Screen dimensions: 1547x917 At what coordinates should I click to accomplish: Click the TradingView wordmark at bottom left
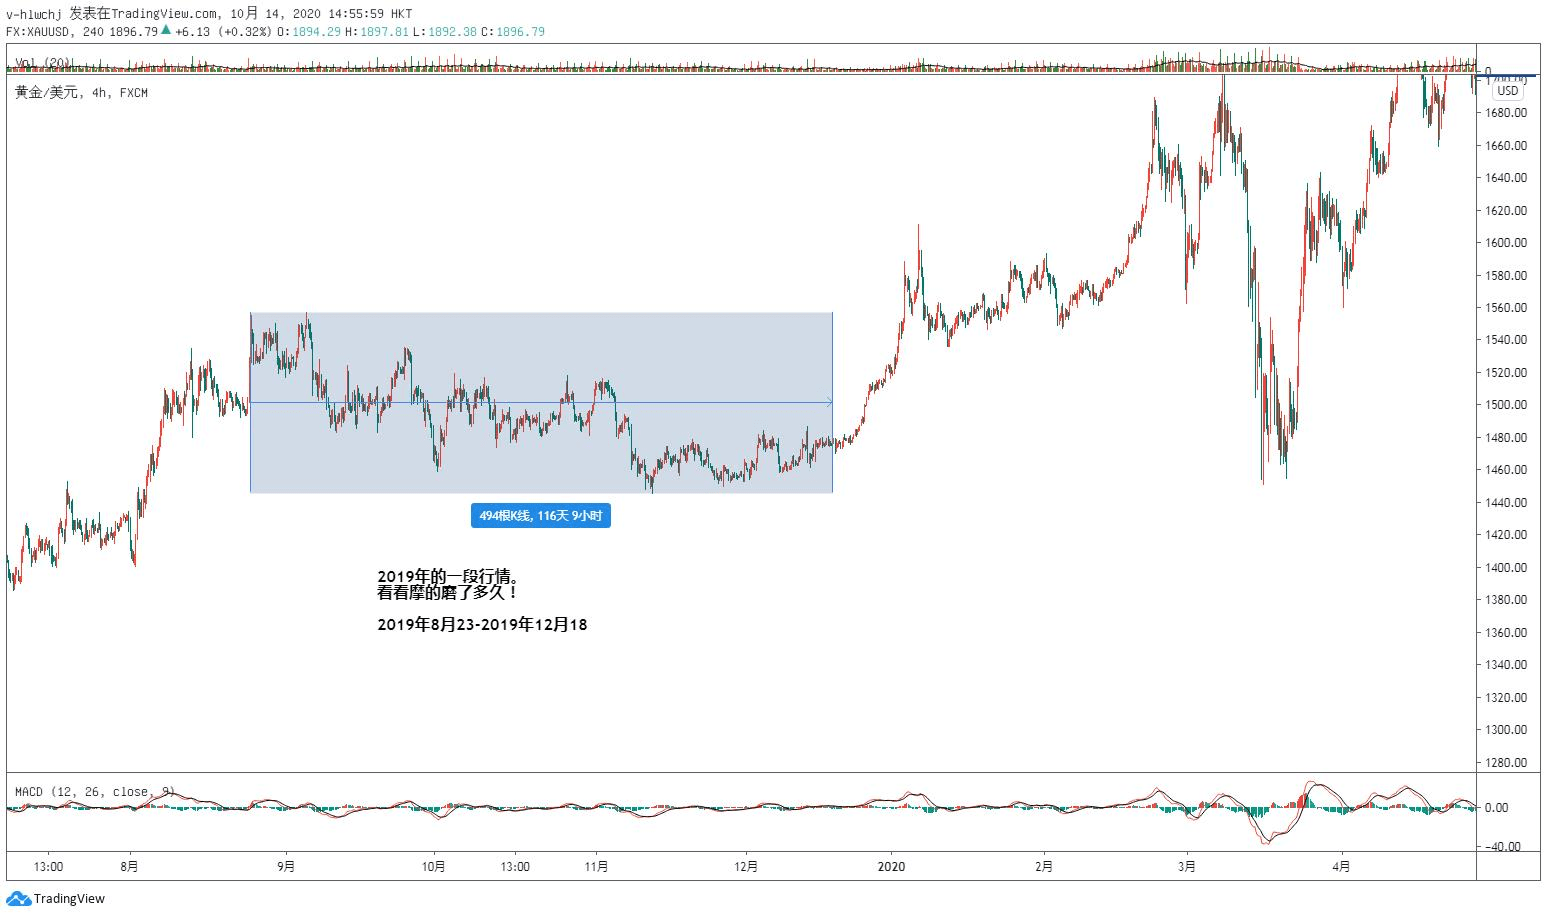(x=69, y=899)
